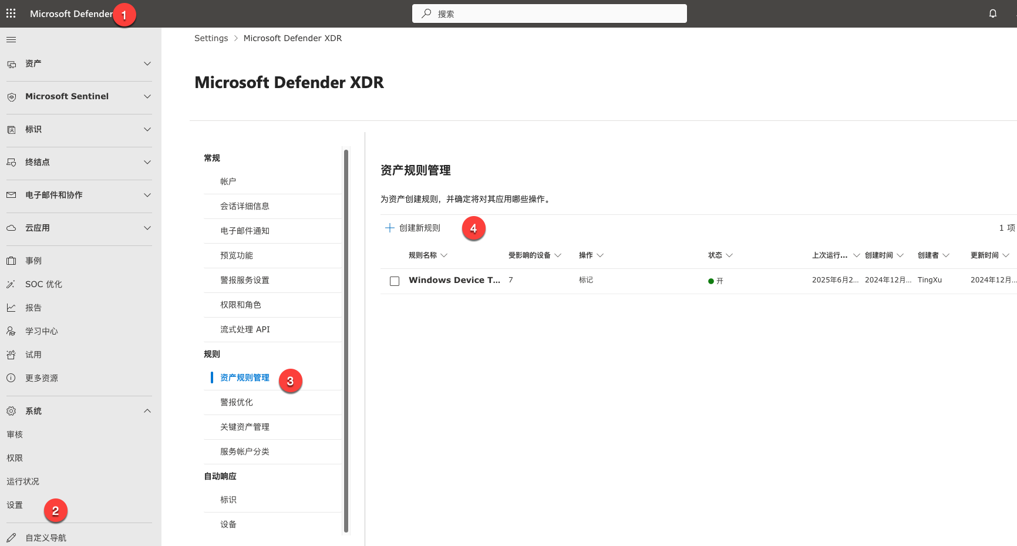Click the 资产 sidebar icon
This screenshot has height=546, width=1017.
(11, 64)
